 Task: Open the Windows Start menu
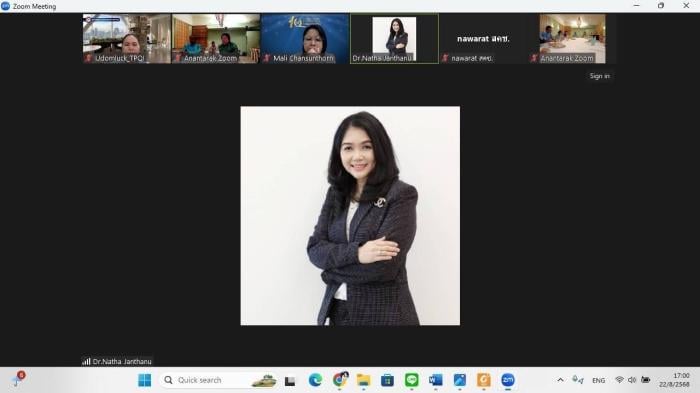pos(145,380)
